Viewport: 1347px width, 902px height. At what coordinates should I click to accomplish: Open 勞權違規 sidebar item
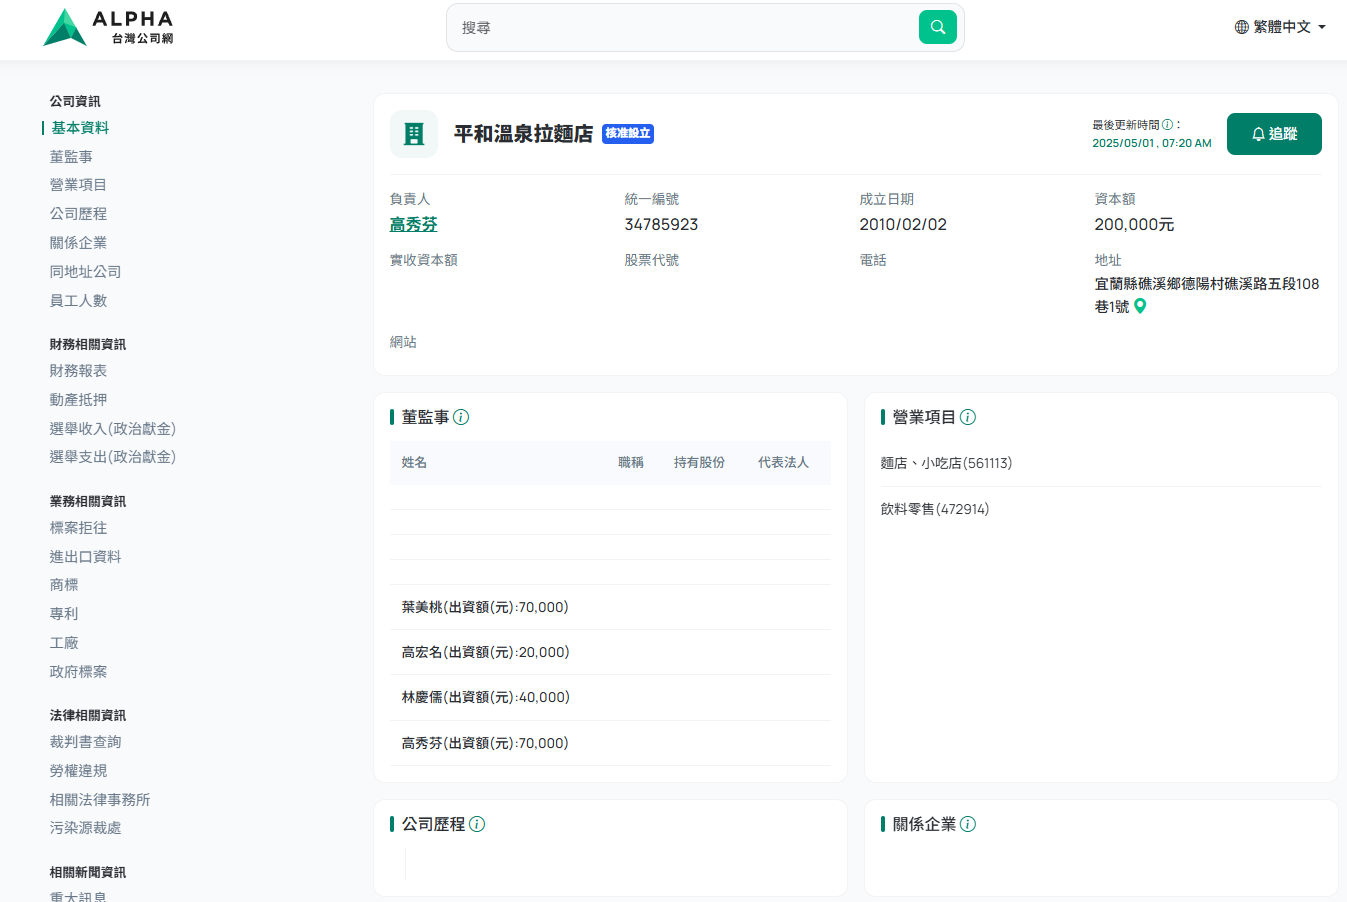tap(78, 771)
